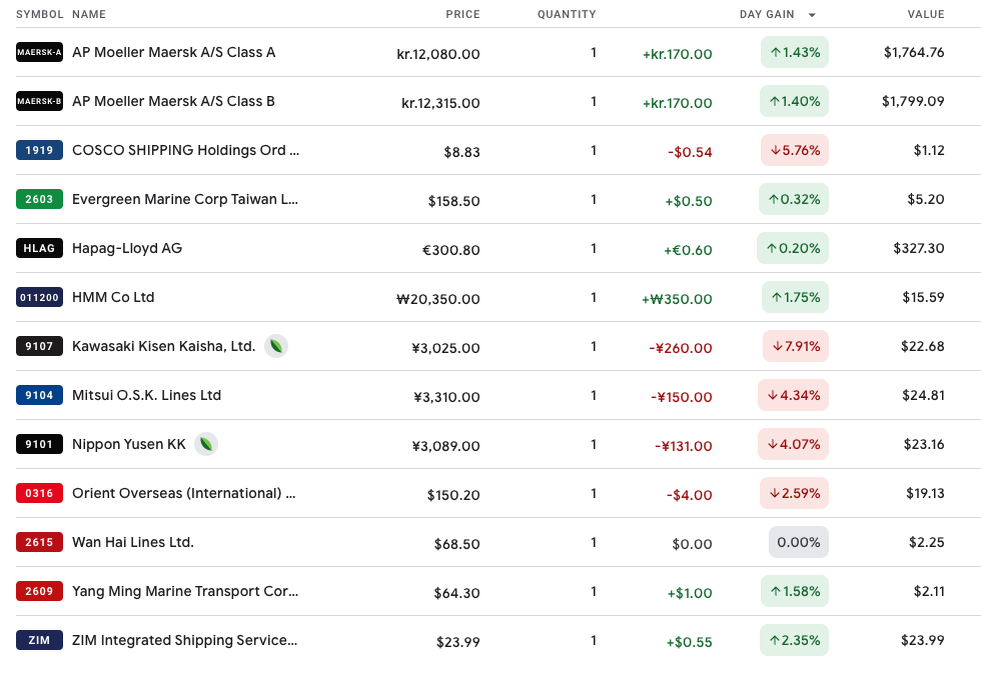Click the 1919 COSCO symbol badge

coord(39,150)
